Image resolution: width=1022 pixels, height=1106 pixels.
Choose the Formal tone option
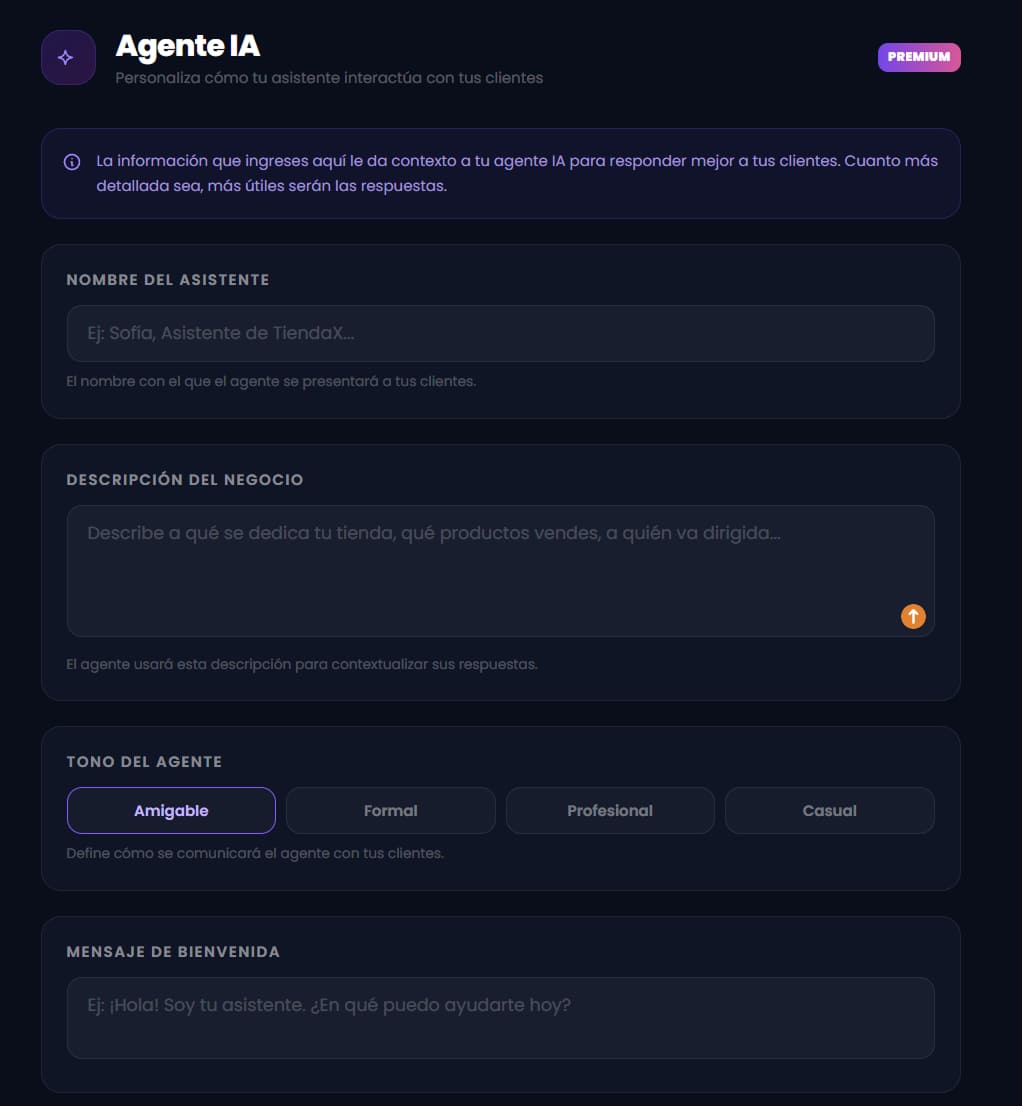pyautogui.click(x=390, y=811)
